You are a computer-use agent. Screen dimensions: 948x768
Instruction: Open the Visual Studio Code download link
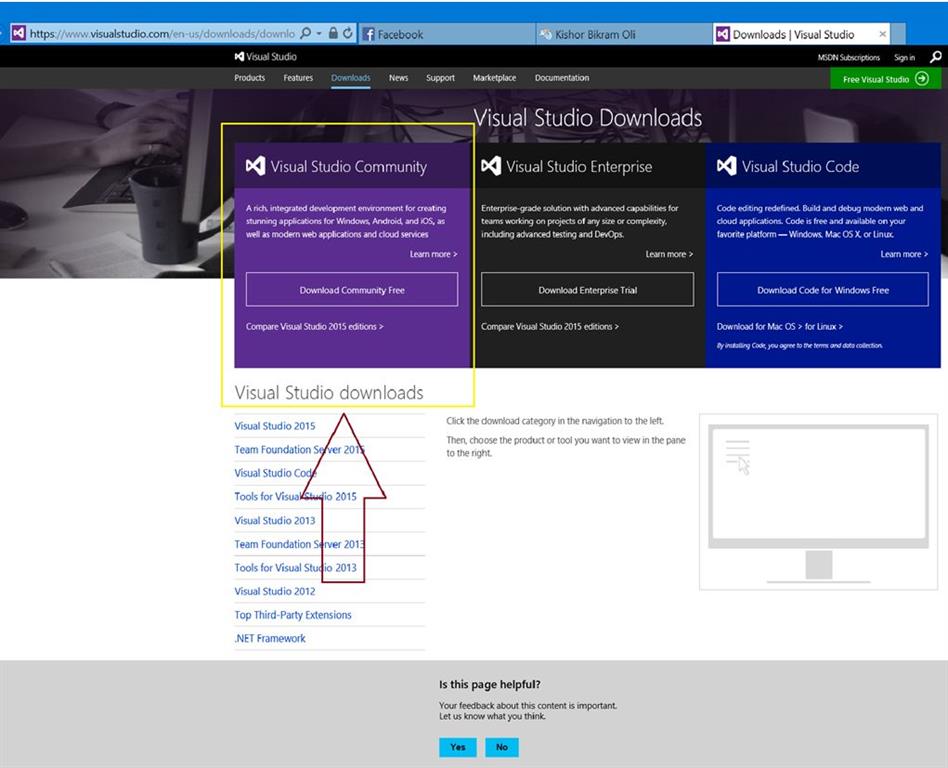275,473
